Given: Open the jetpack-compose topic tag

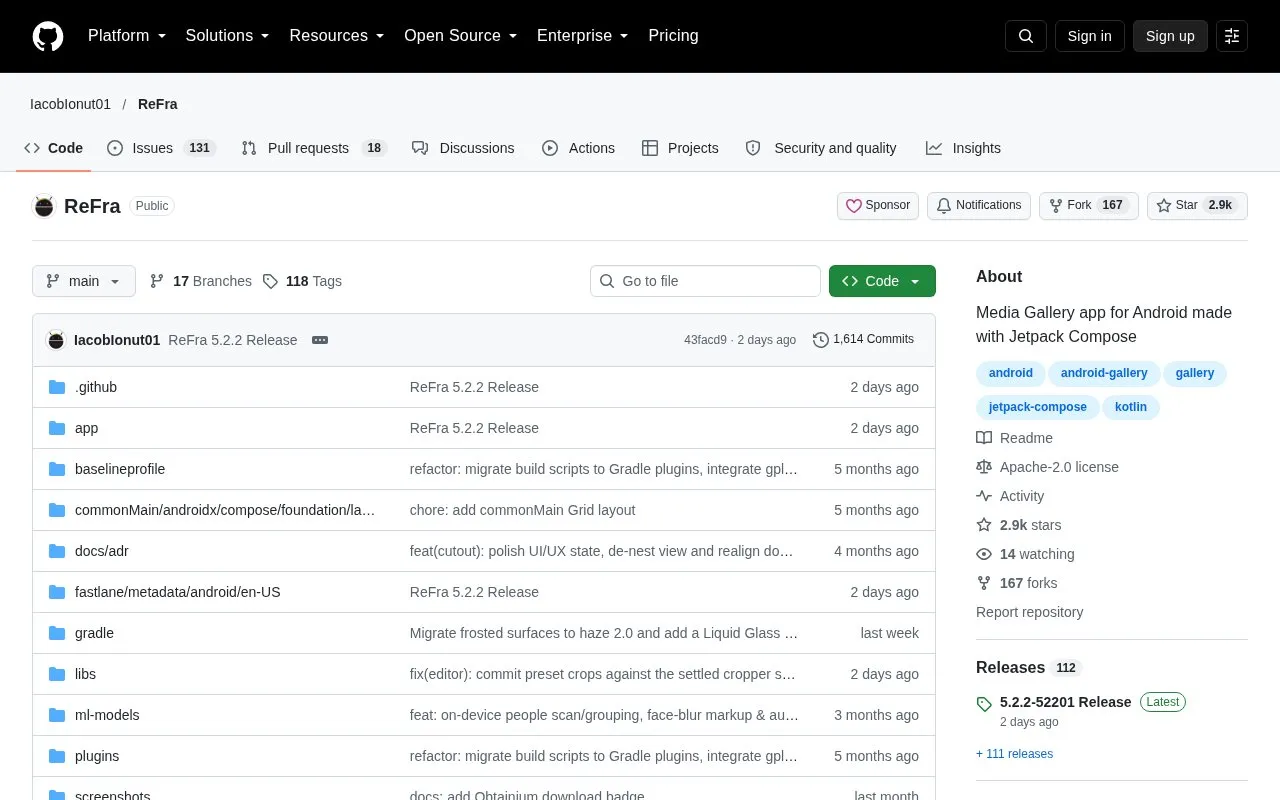Looking at the screenshot, I should pos(1038,407).
